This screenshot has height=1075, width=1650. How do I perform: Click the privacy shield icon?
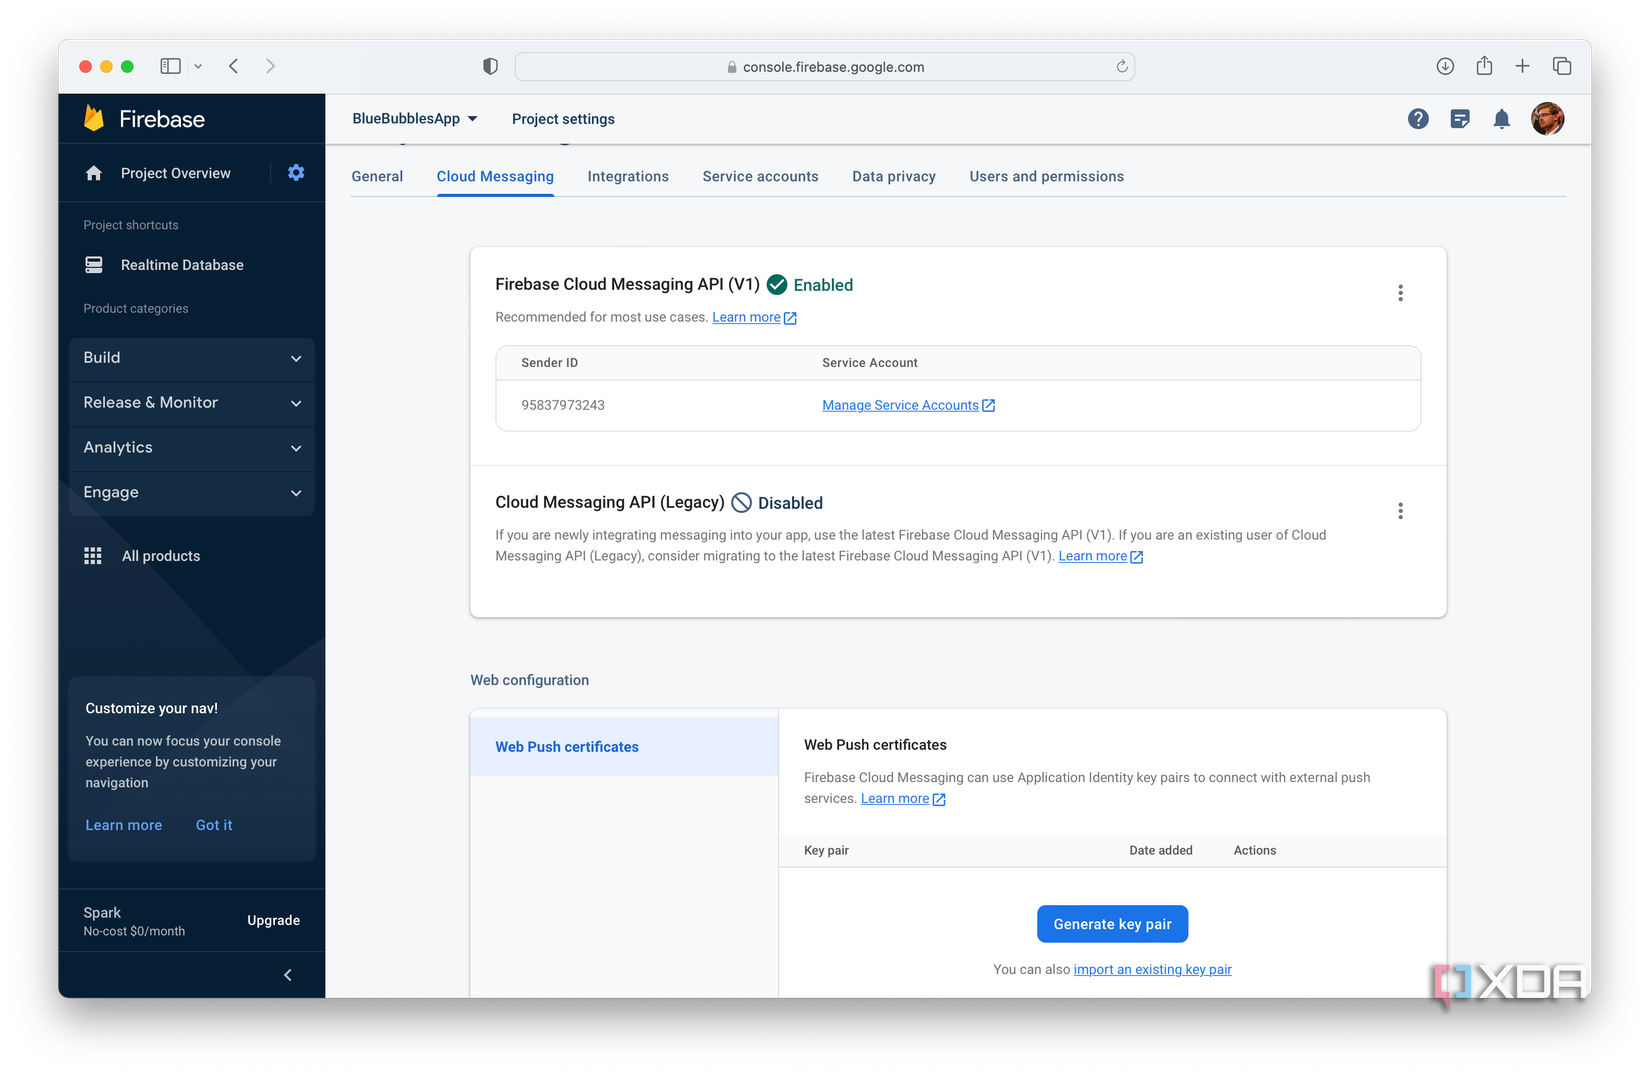(x=490, y=66)
